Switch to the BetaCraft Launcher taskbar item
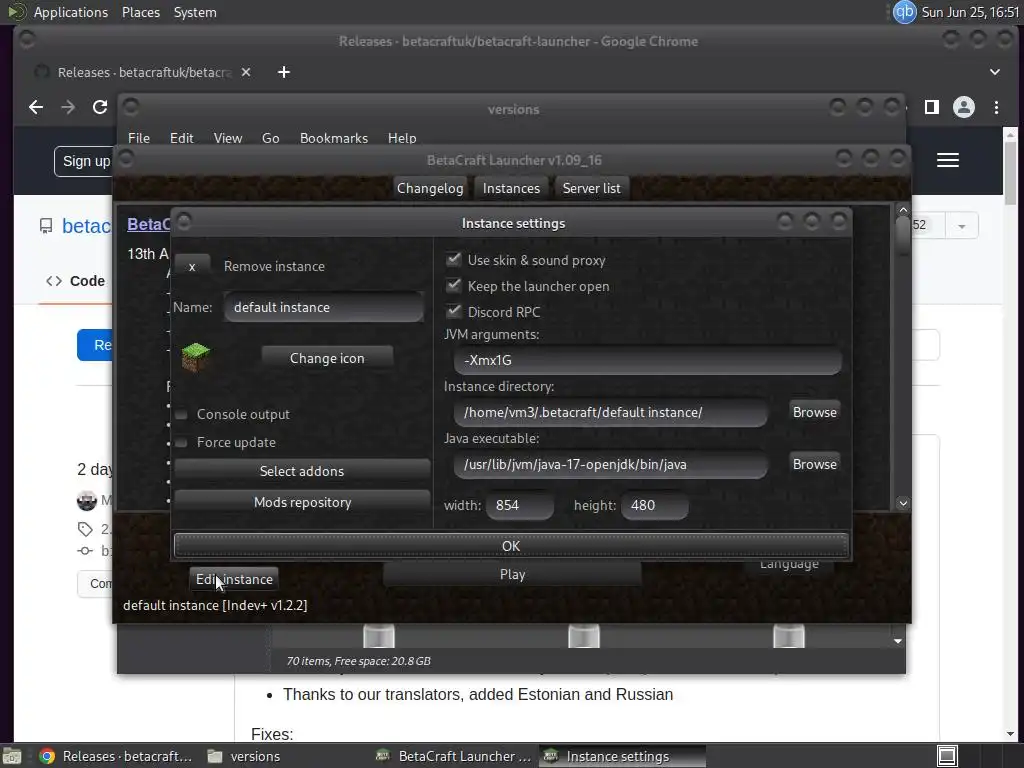 455,756
